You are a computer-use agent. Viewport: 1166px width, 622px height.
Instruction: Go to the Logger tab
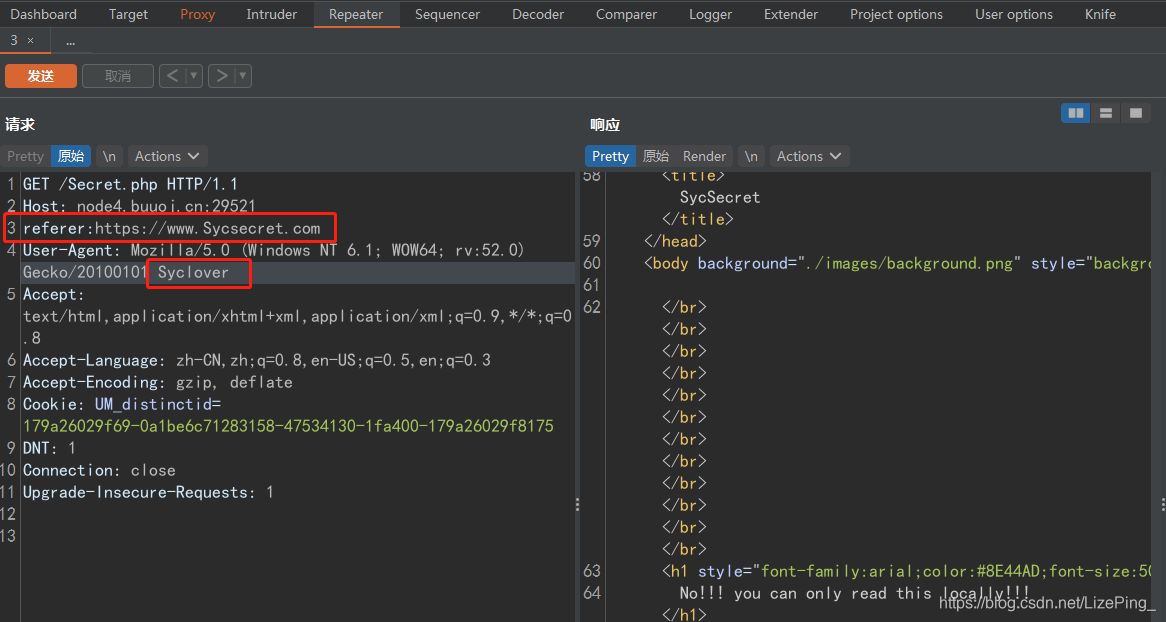pos(710,14)
